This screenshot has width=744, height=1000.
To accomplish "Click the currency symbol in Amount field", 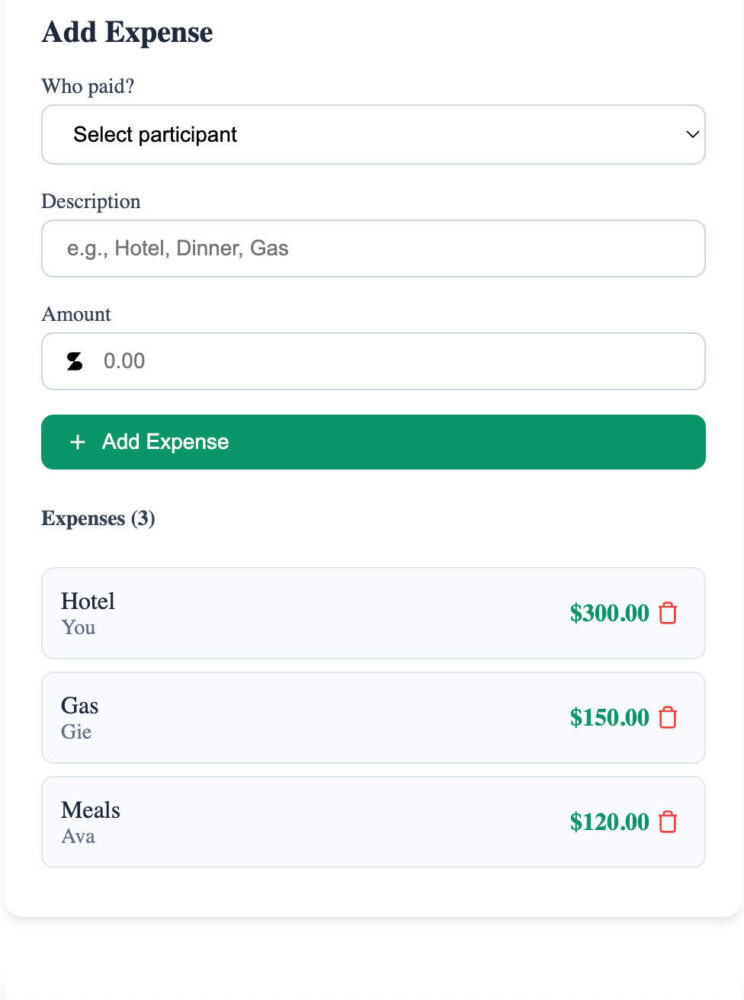I will (72, 361).
